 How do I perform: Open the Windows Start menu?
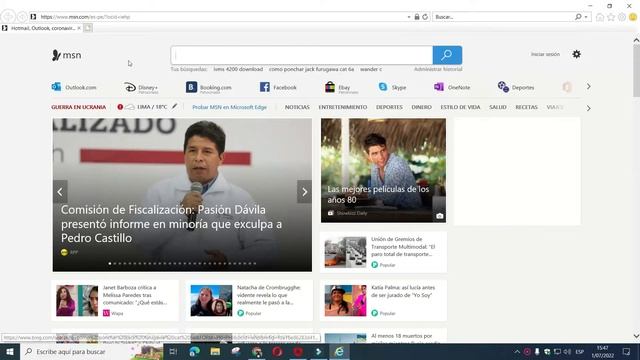(x=10, y=351)
